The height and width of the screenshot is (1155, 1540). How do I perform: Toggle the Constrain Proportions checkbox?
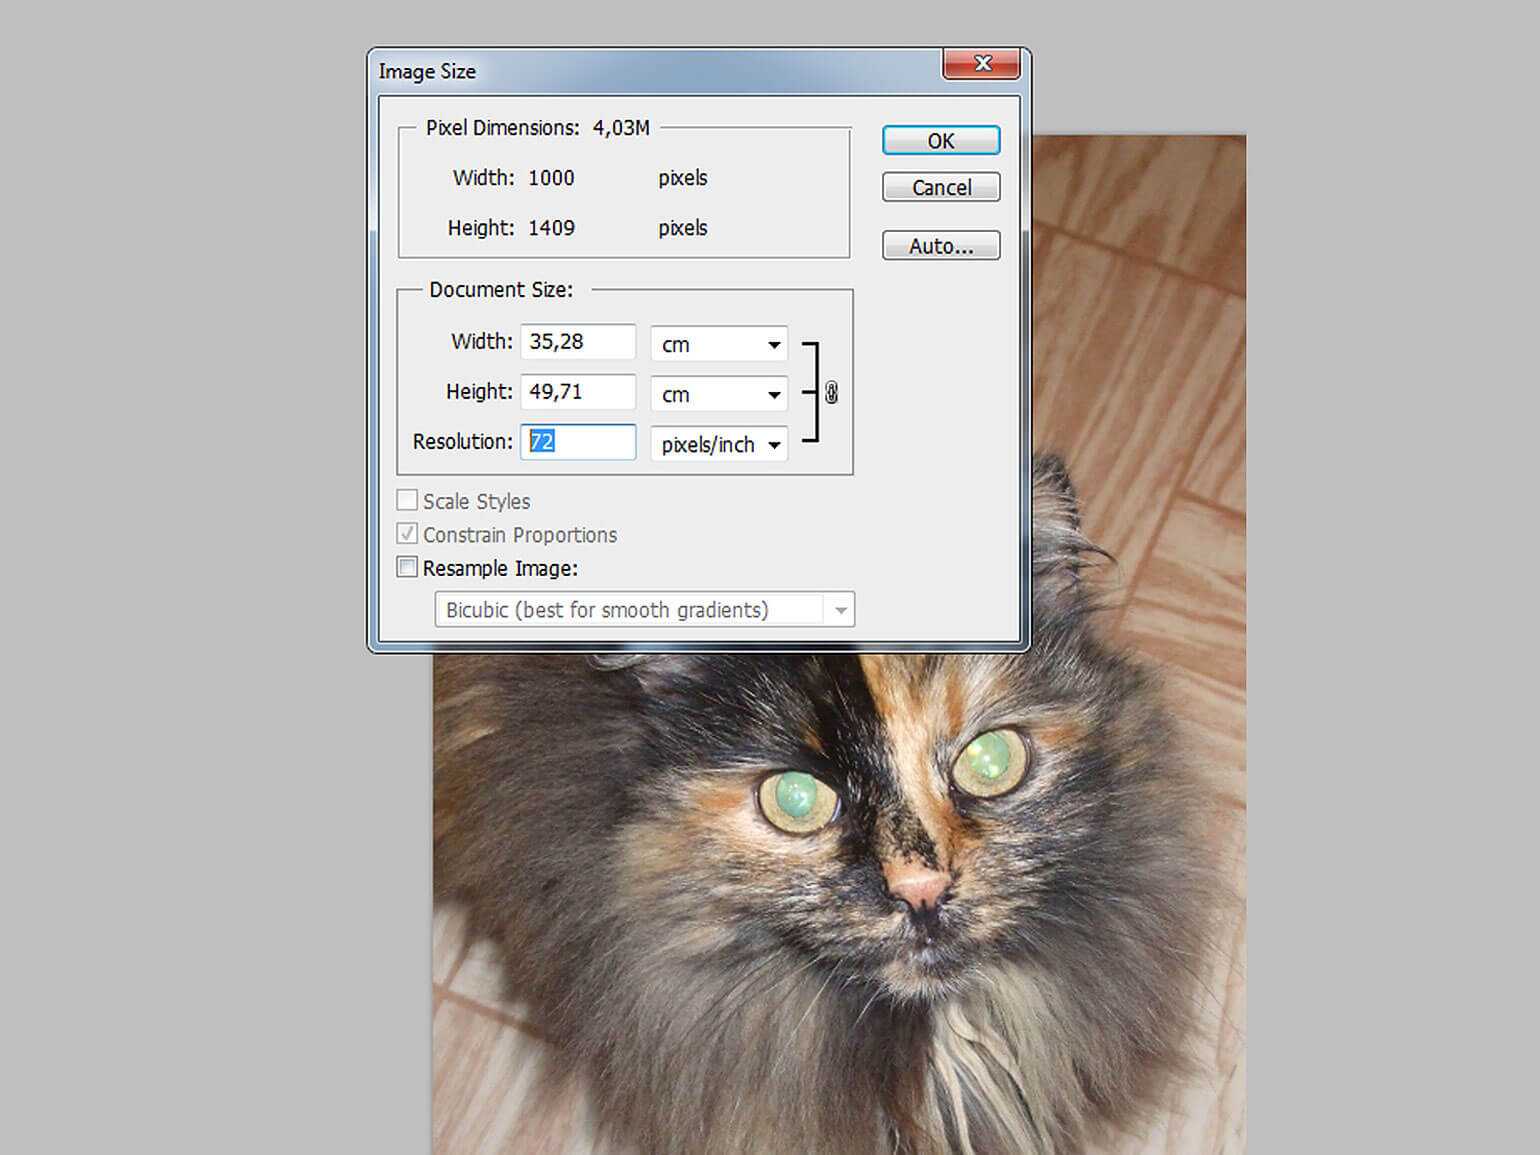(408, 534)
